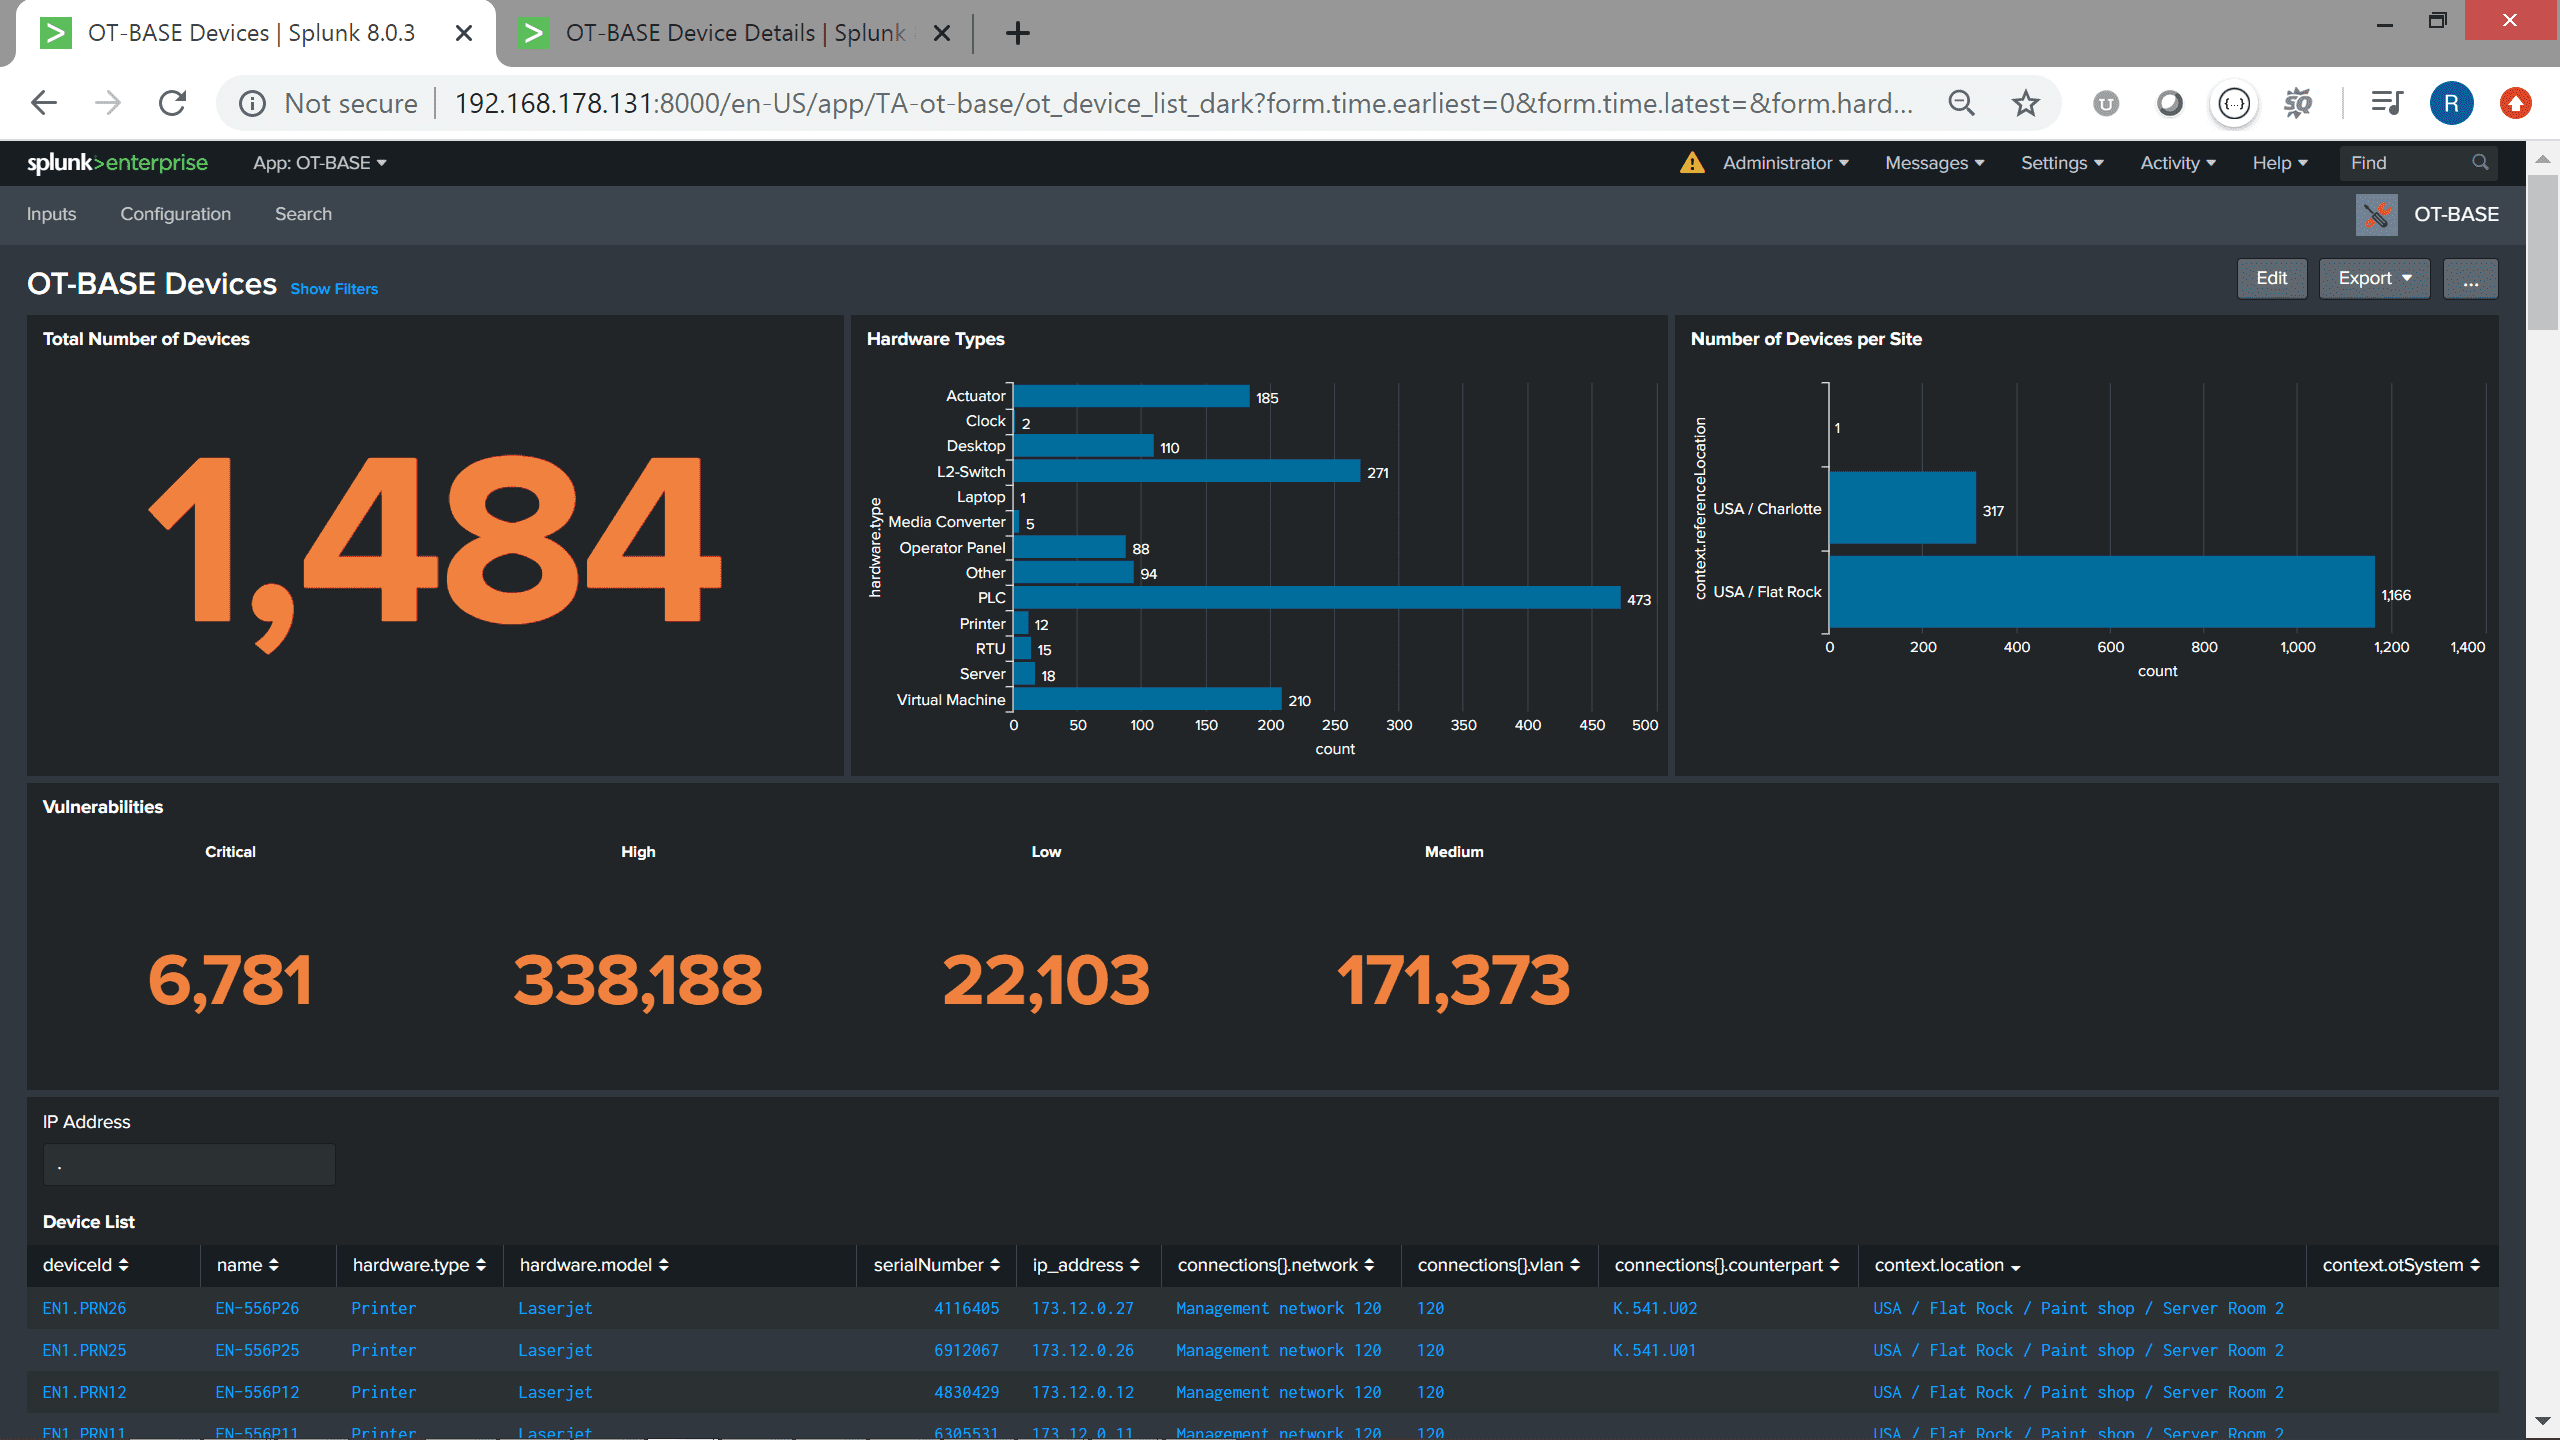
Task: Open site information Not secure icon
Action: 252,103
